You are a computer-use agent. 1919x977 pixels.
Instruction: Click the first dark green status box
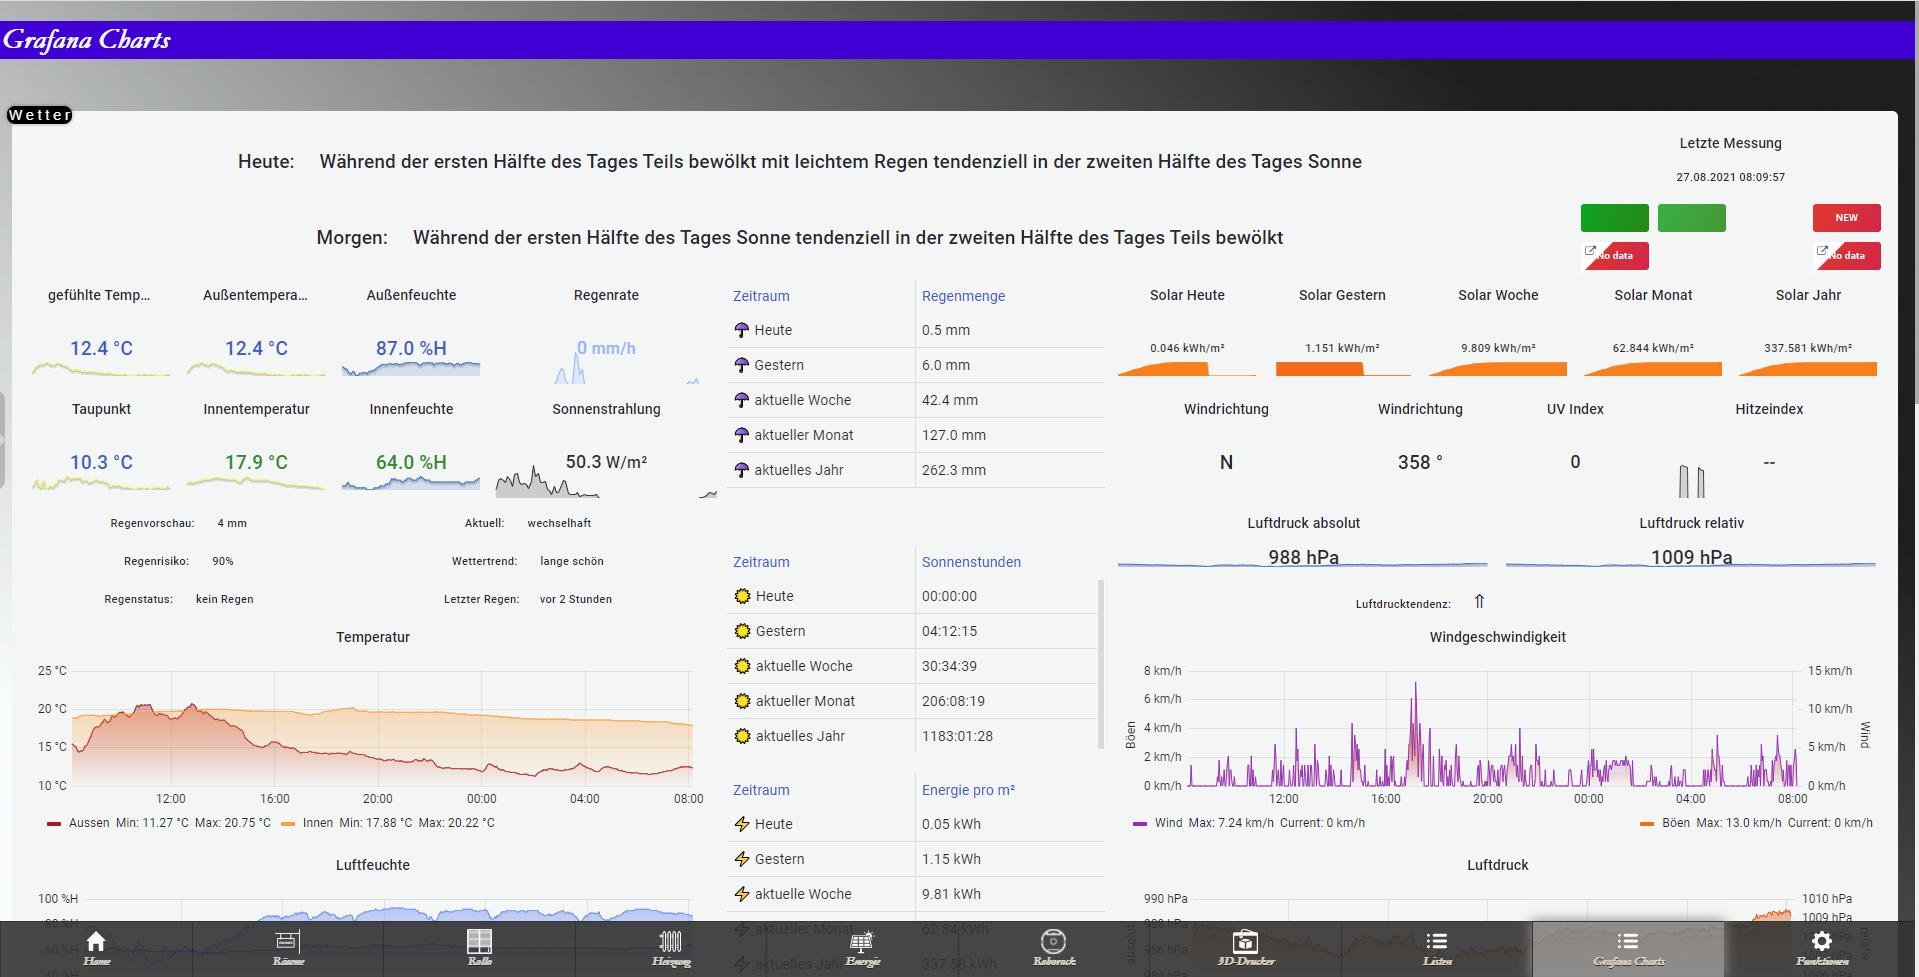click(x=1614, y=218)
